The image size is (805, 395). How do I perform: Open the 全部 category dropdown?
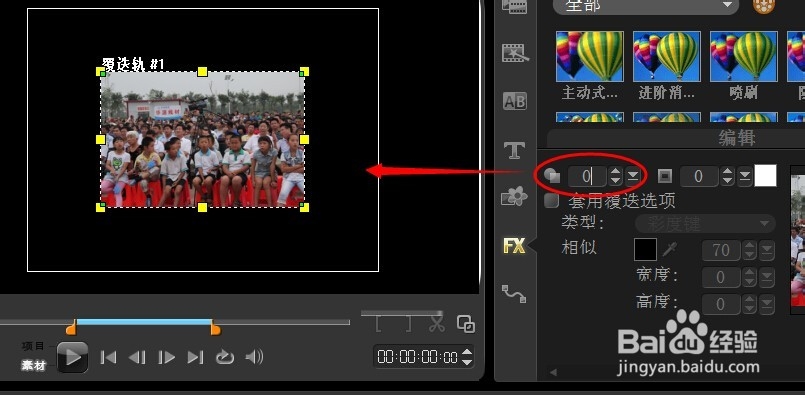646,6
